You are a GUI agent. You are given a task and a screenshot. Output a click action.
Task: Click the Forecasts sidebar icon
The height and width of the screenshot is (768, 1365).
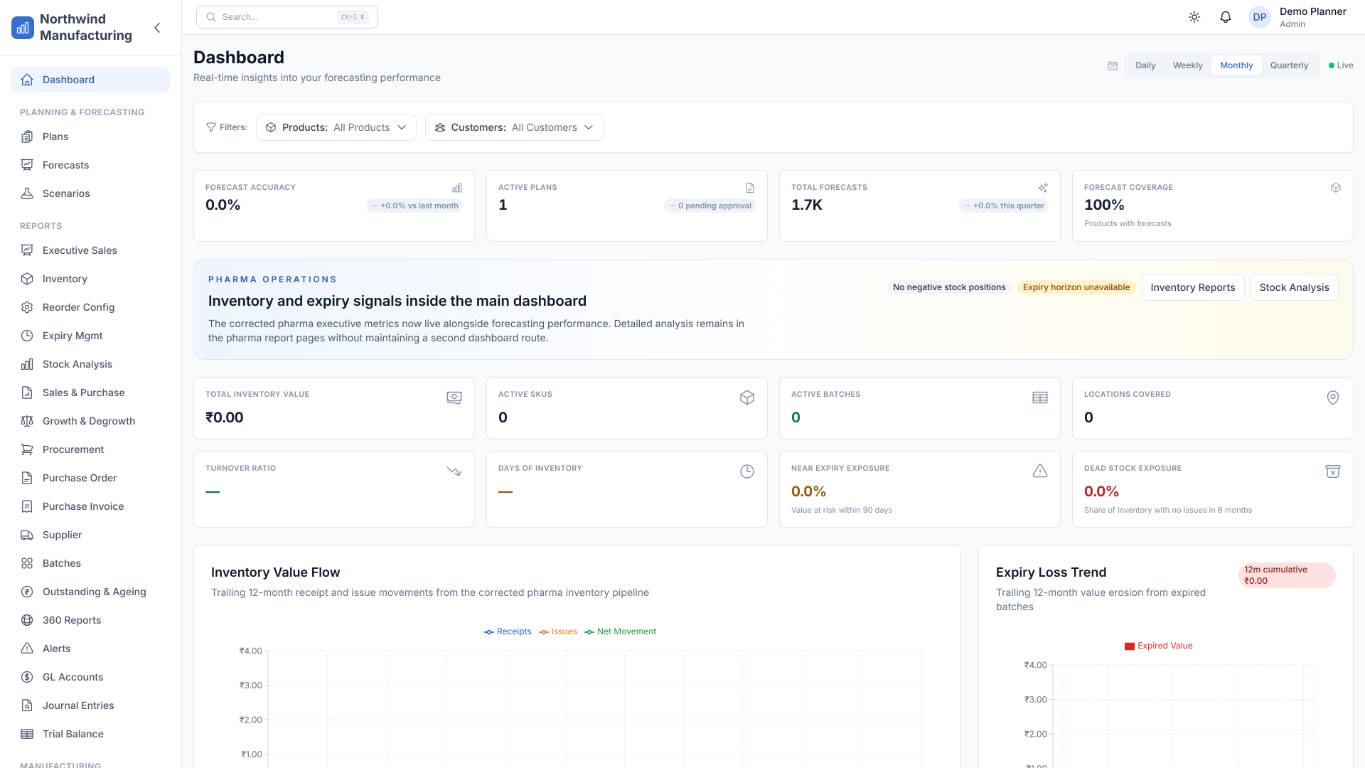(27, 165)
